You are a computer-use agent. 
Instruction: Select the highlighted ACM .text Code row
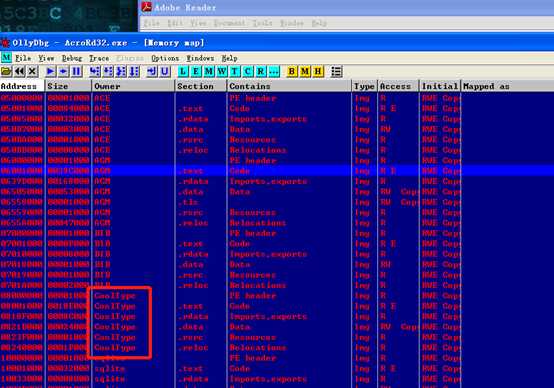click(277, 171)
